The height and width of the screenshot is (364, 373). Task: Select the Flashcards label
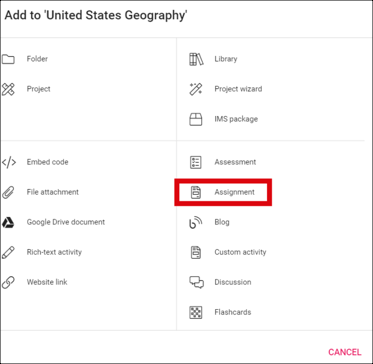coord(233,312)
